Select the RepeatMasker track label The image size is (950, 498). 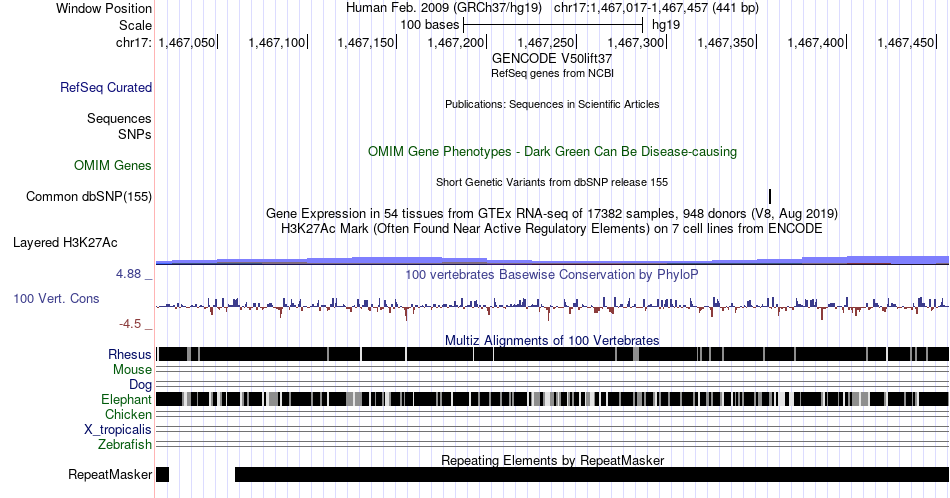(x=110, y=474)
